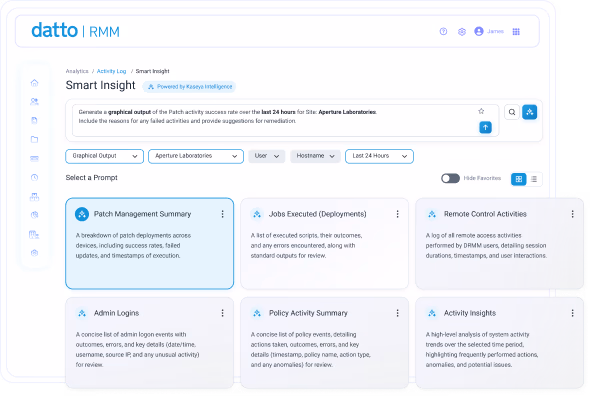The width and height of the screenshot is (590, 396).
Task: Open the Hostname filter dropdown
Action: [315, 156]
